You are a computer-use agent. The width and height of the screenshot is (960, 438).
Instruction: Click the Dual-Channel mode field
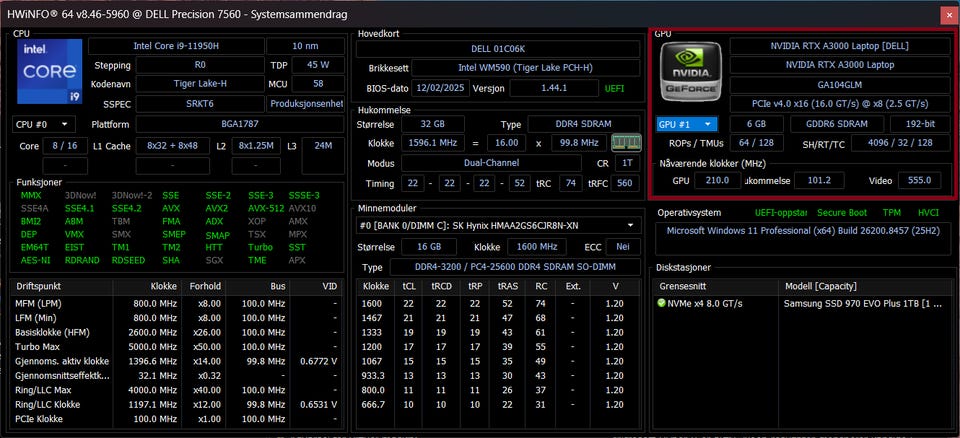(491, 163)
